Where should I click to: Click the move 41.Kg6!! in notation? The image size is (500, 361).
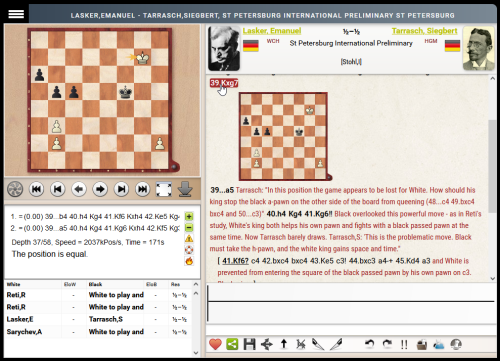318,214
